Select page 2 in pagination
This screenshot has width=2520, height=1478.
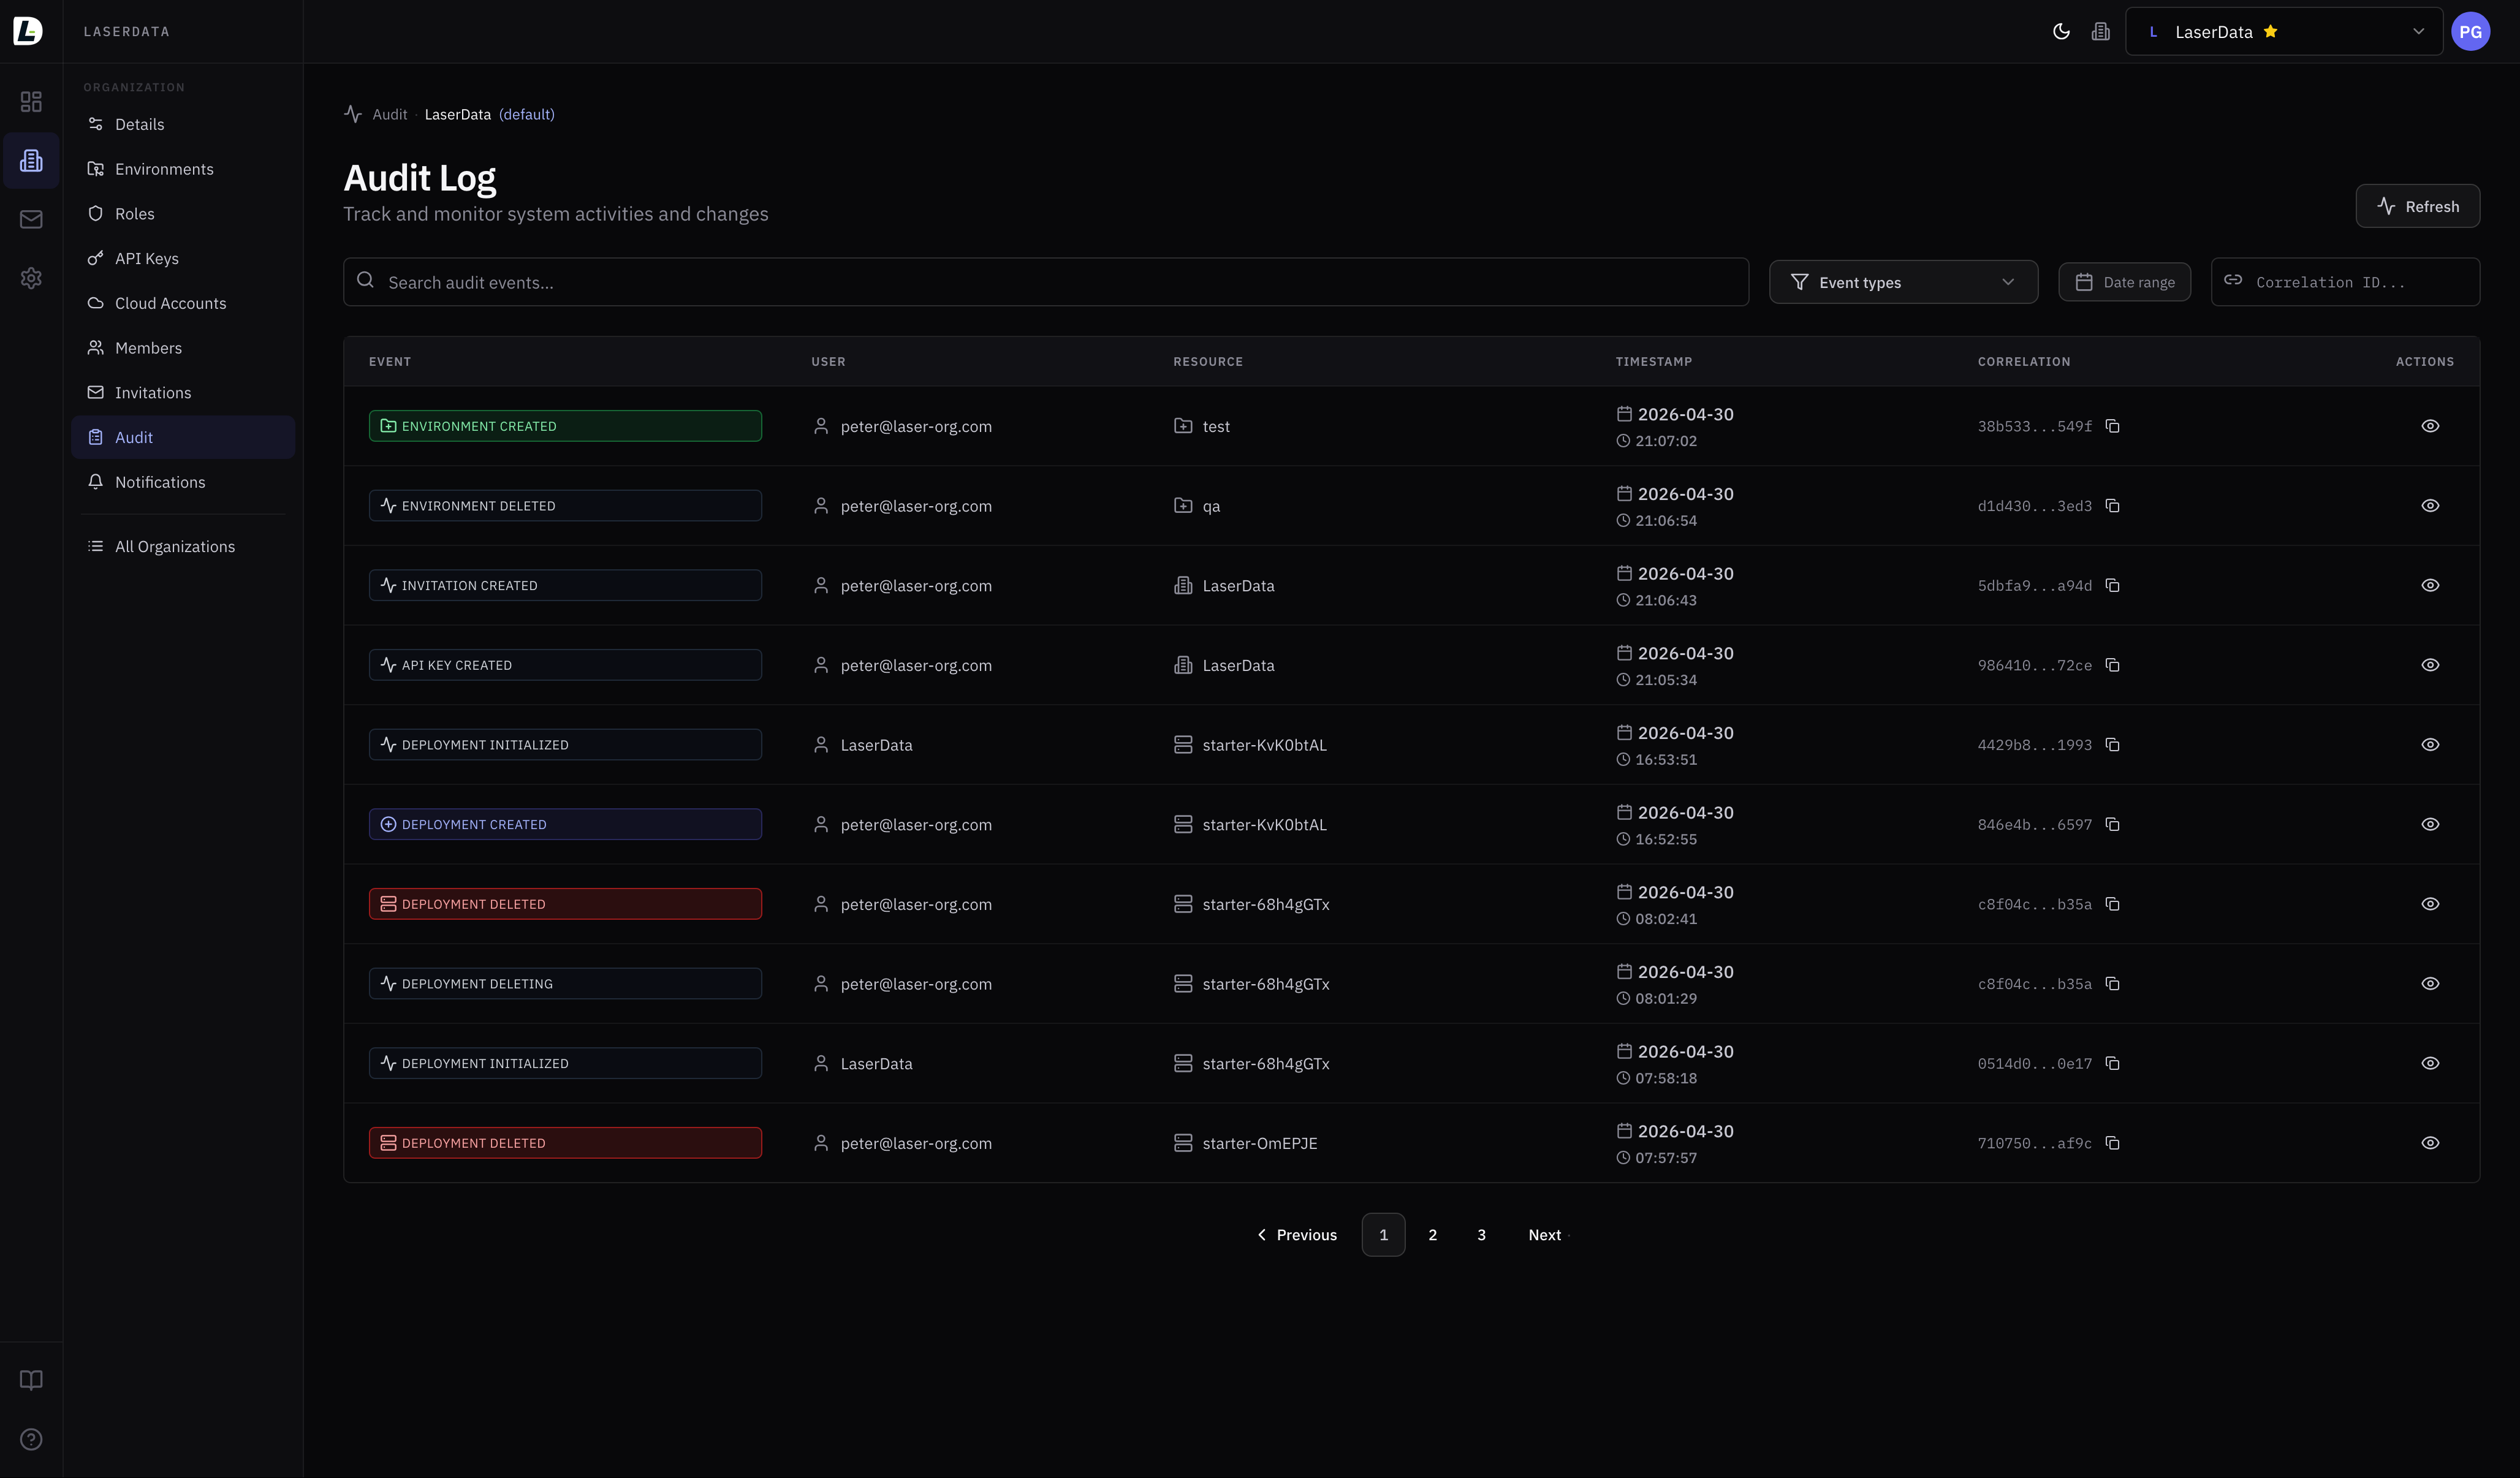1432,1235
